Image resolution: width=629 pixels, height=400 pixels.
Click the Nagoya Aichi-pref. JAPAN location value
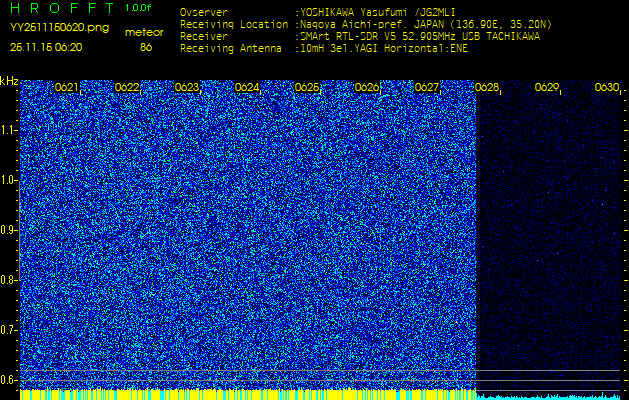click(426, 25)
